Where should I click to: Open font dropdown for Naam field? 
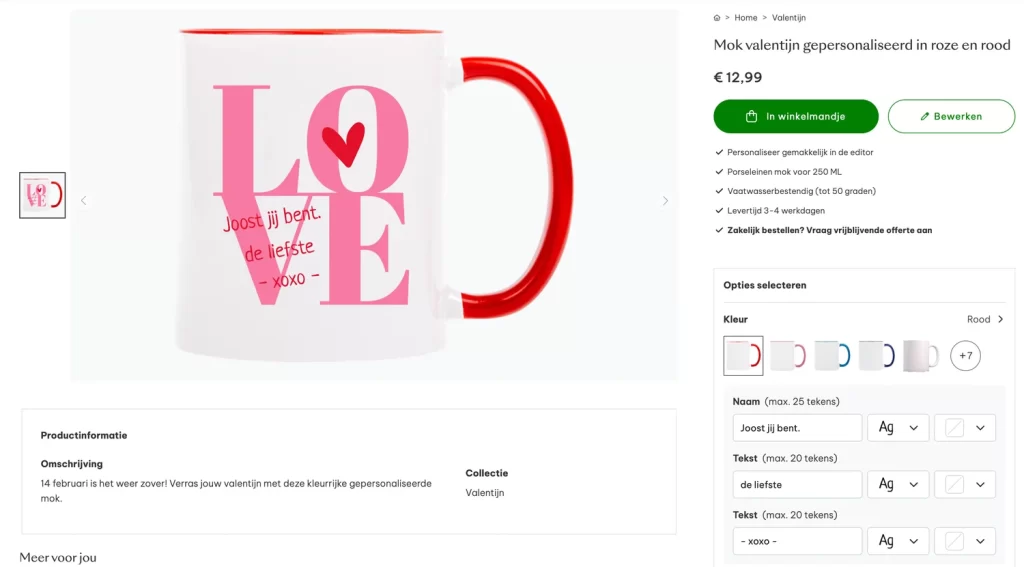(898, 428)
